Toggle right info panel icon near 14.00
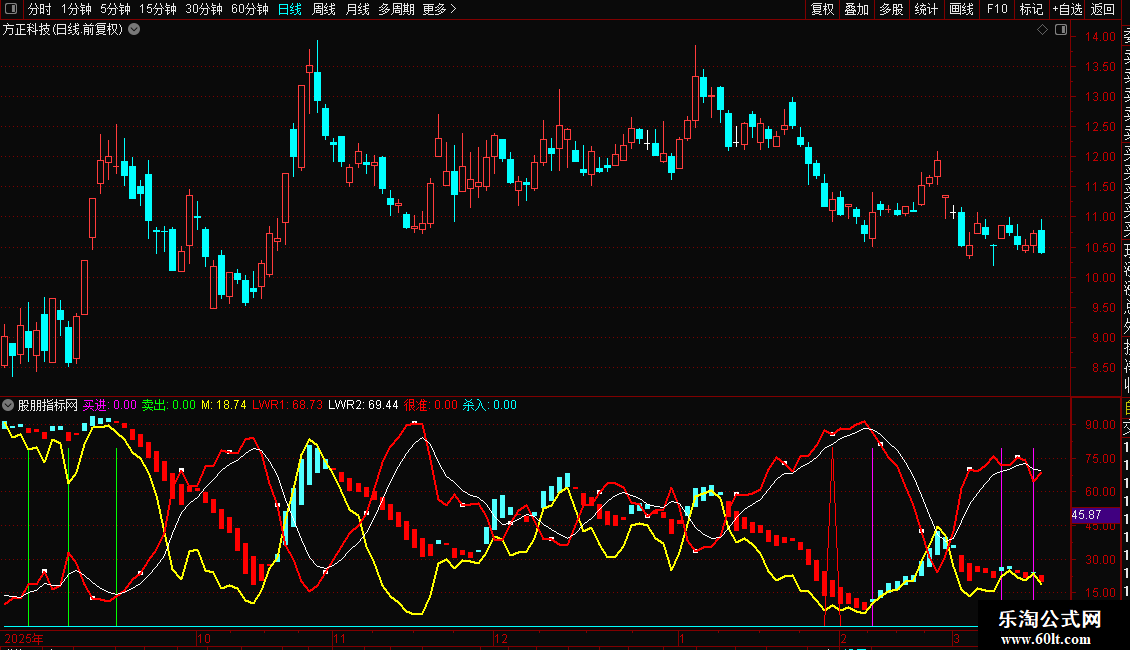Screen dimensions: 1130x650 click(1061, 30)
